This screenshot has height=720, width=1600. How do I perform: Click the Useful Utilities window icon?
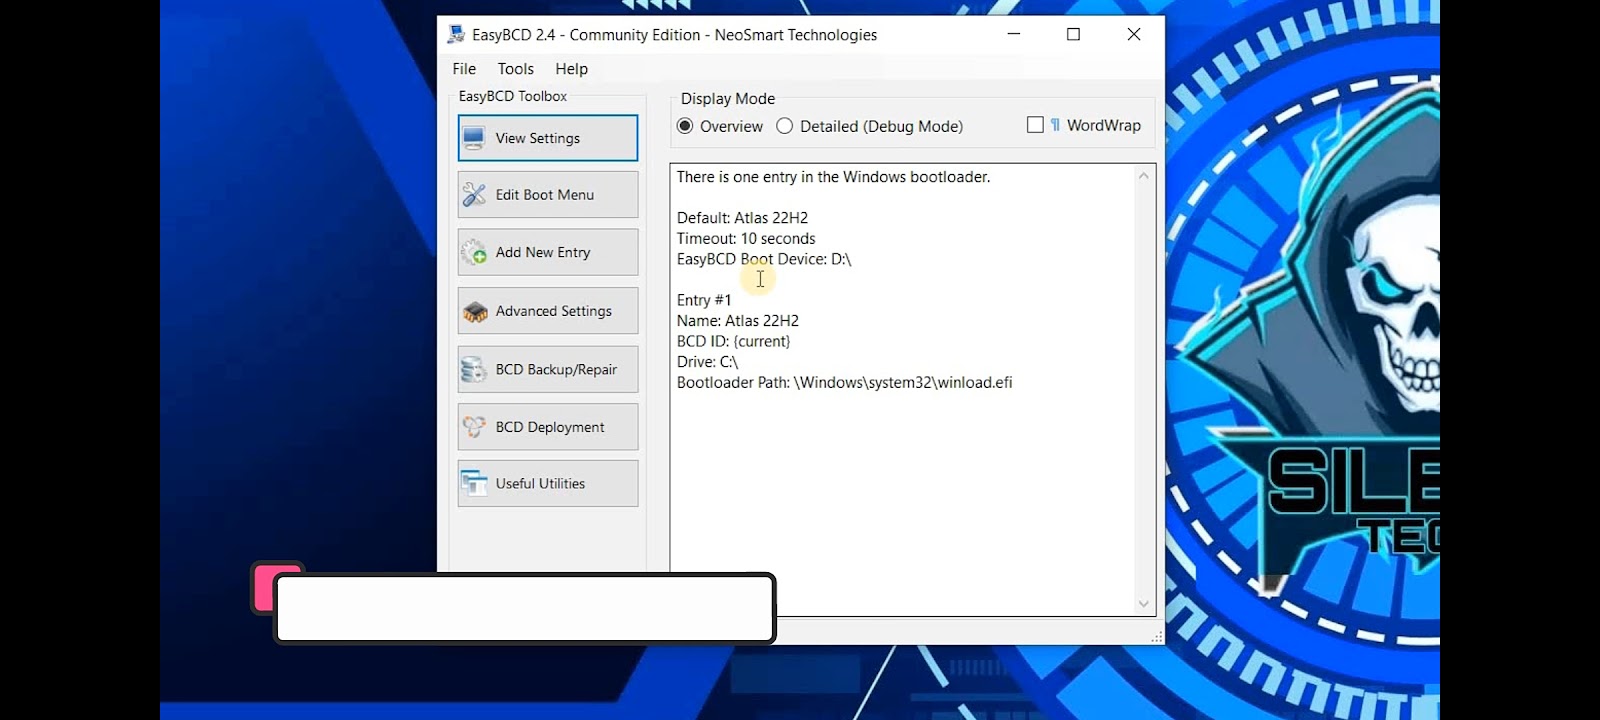coord(474,484)
